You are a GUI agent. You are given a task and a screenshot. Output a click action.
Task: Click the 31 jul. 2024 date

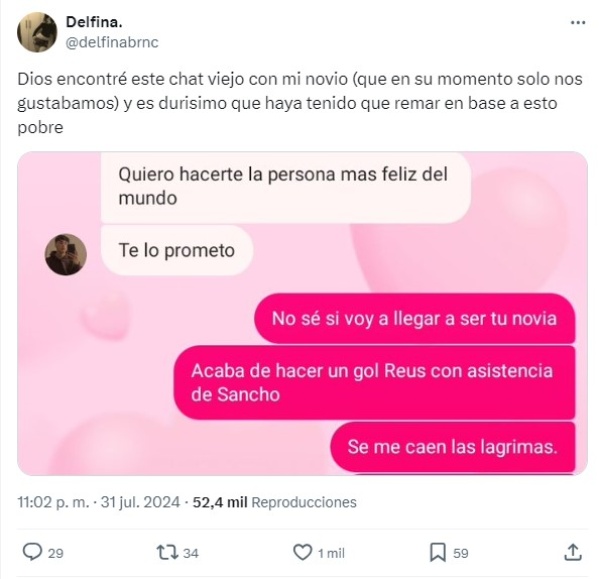140,502
